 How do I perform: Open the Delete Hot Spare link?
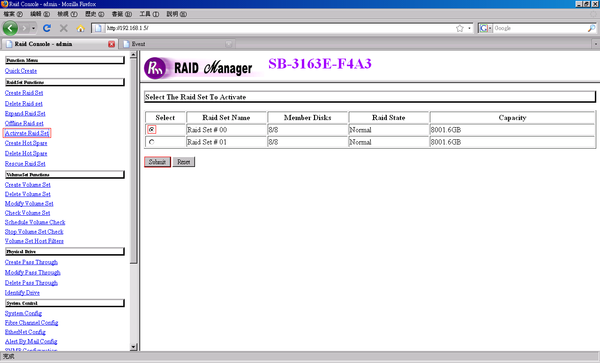tap(26, 153)
